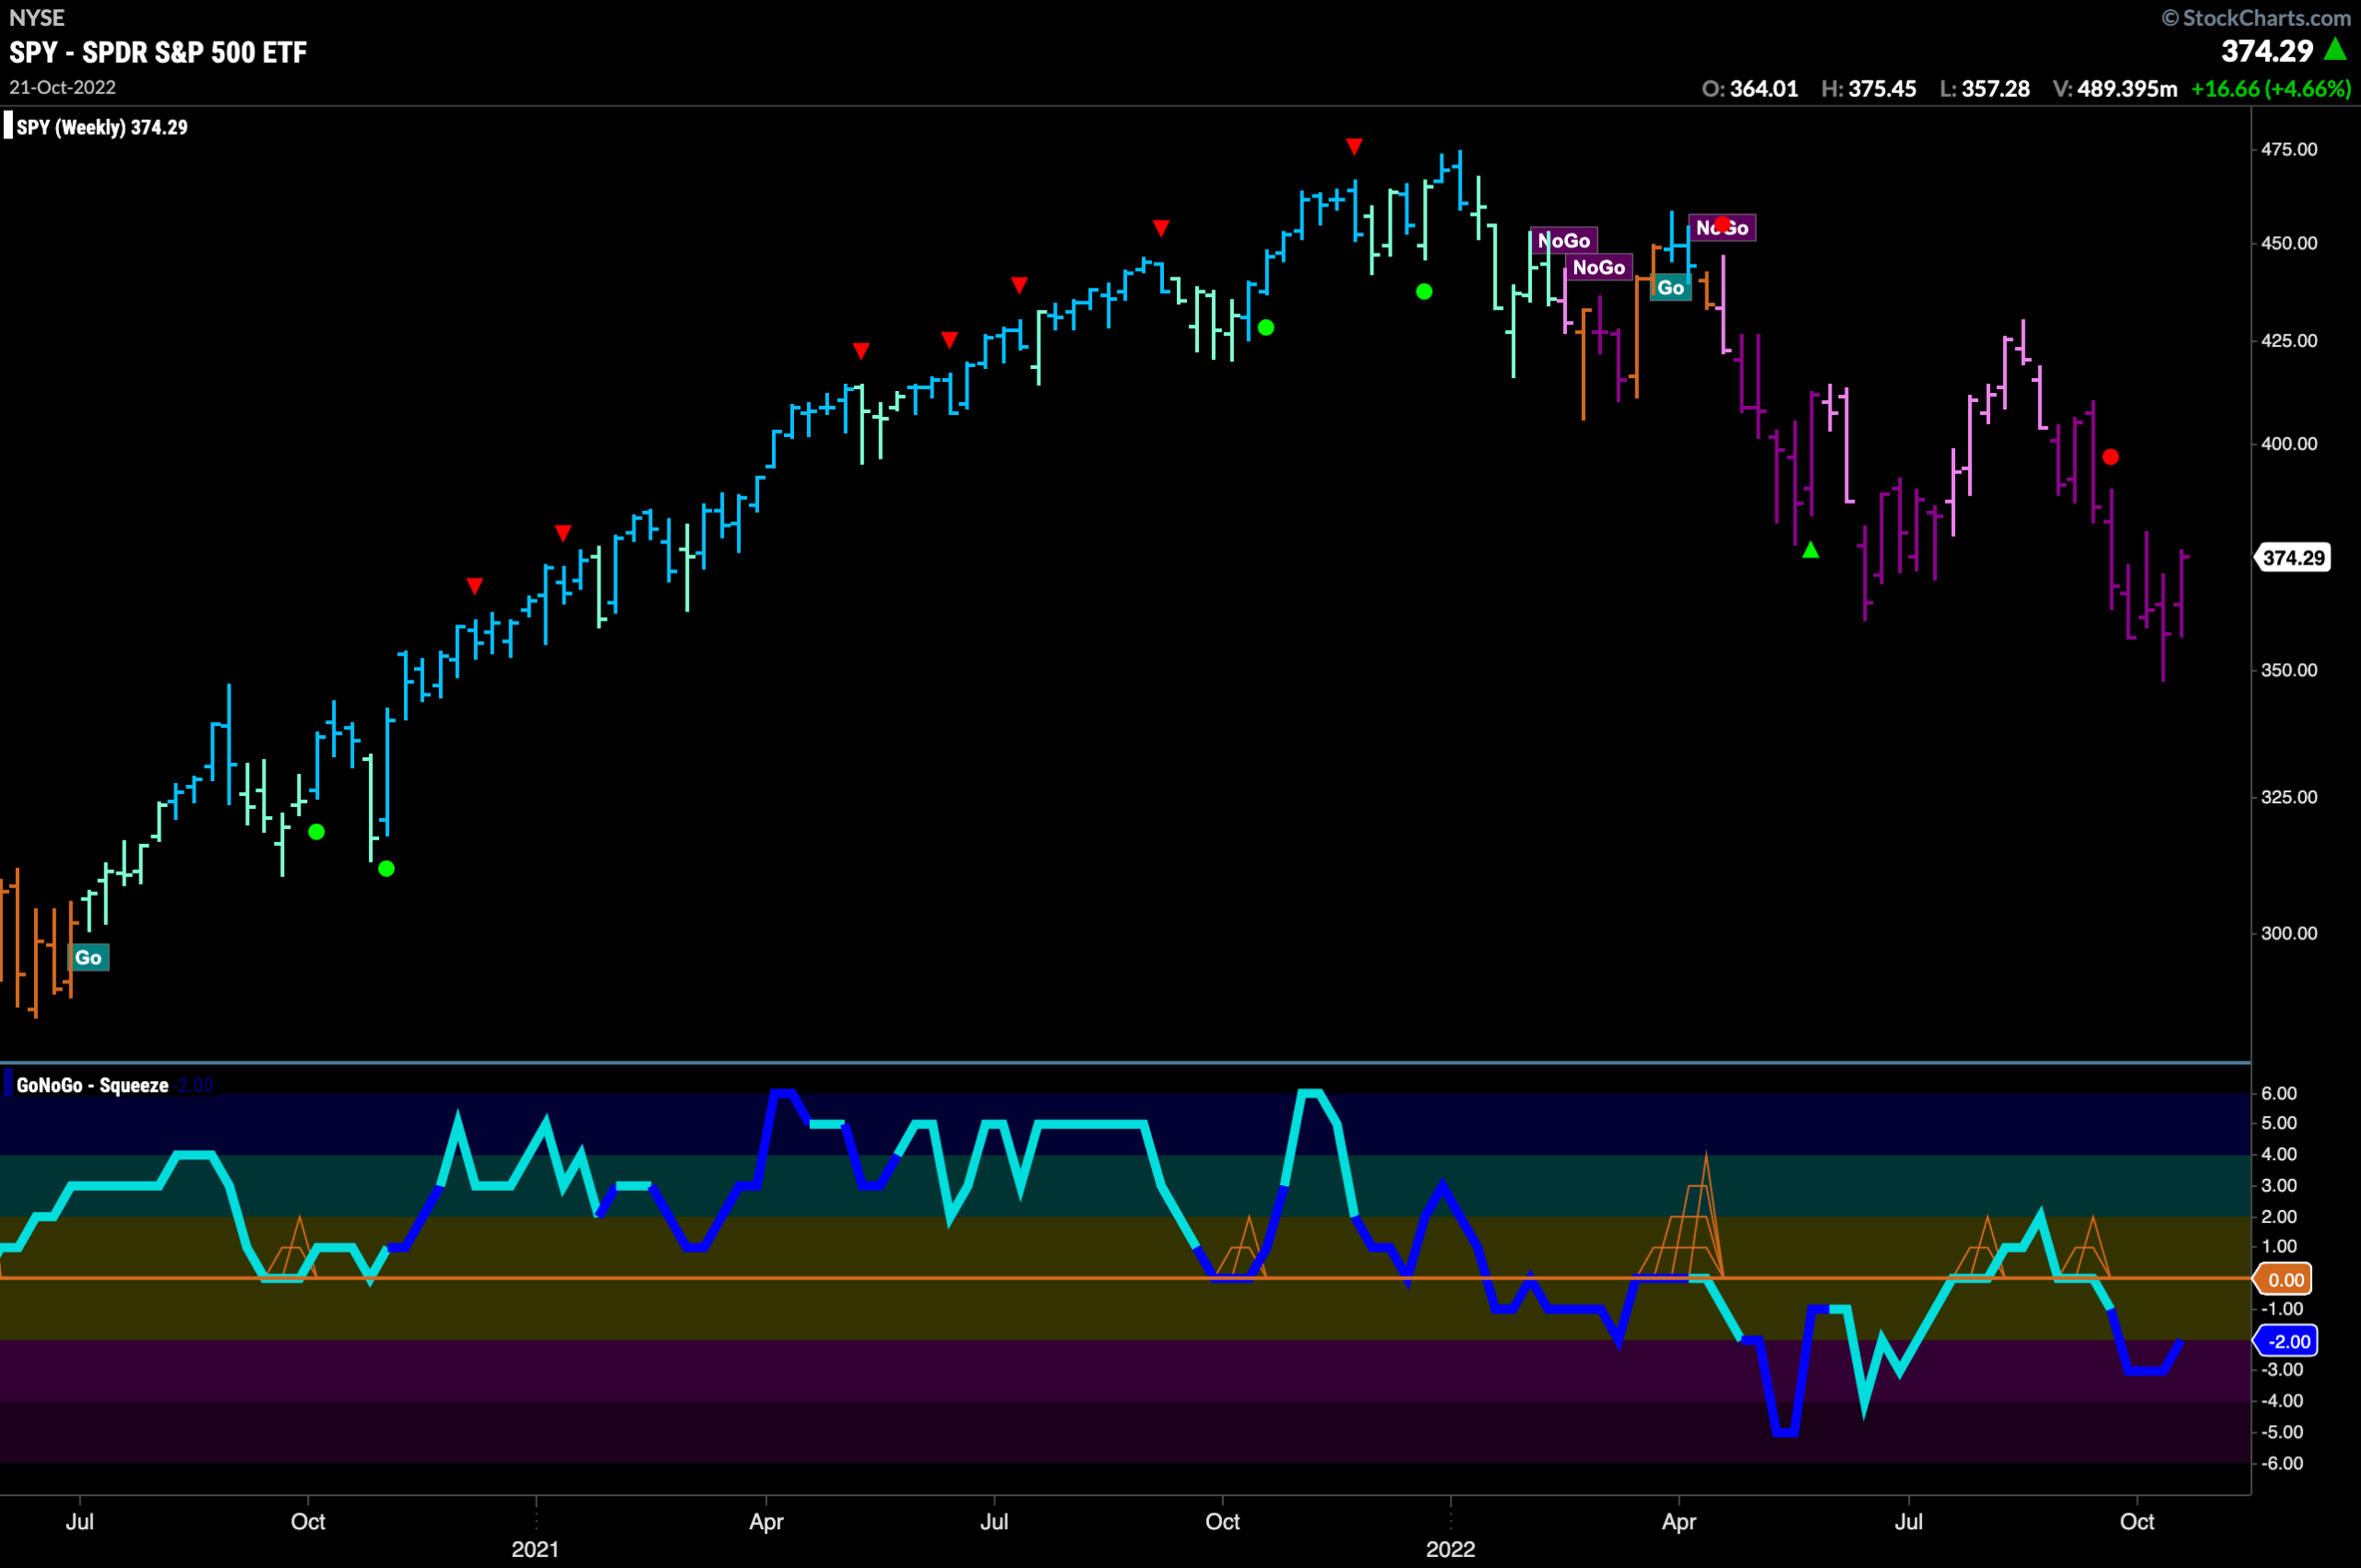Click the teal Go label near April 2022
The height and width of the screenshot is (1568, 2361).
point(1670,288)
